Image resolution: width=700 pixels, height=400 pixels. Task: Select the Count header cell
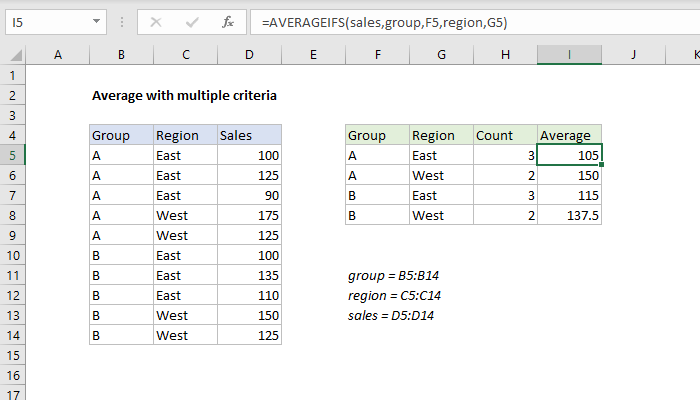505,135
